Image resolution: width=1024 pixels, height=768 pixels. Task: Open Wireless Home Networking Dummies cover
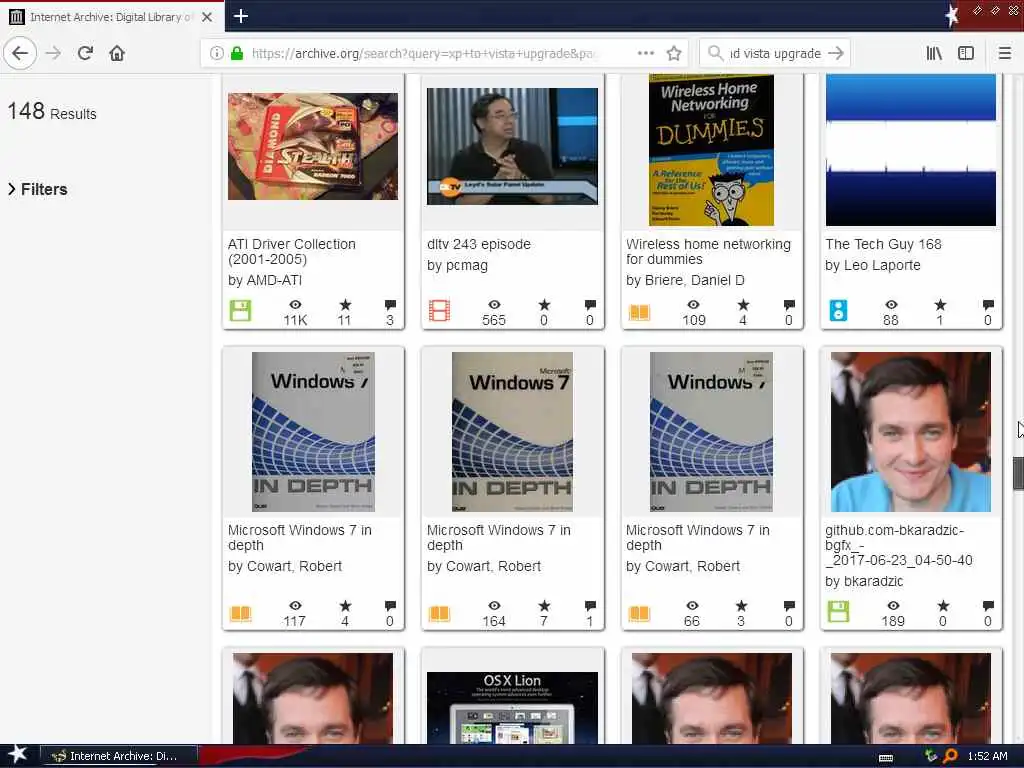(711, 150)
